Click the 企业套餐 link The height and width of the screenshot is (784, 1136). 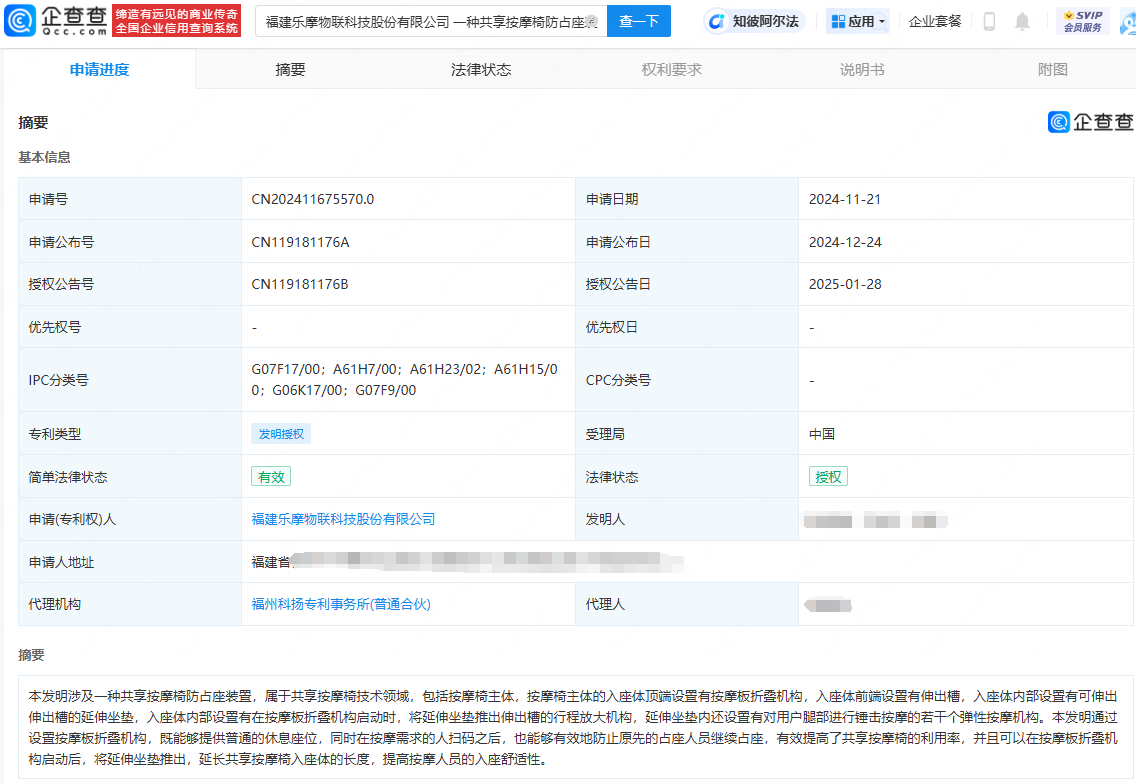coord(934,21)
